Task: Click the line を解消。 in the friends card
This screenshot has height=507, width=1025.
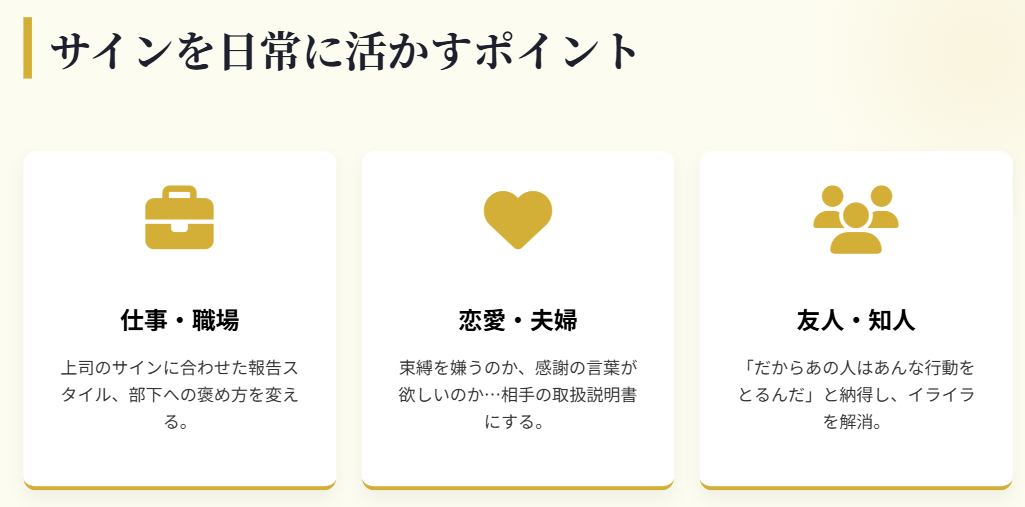Action: pyautogui.click(x=856, y=422)
